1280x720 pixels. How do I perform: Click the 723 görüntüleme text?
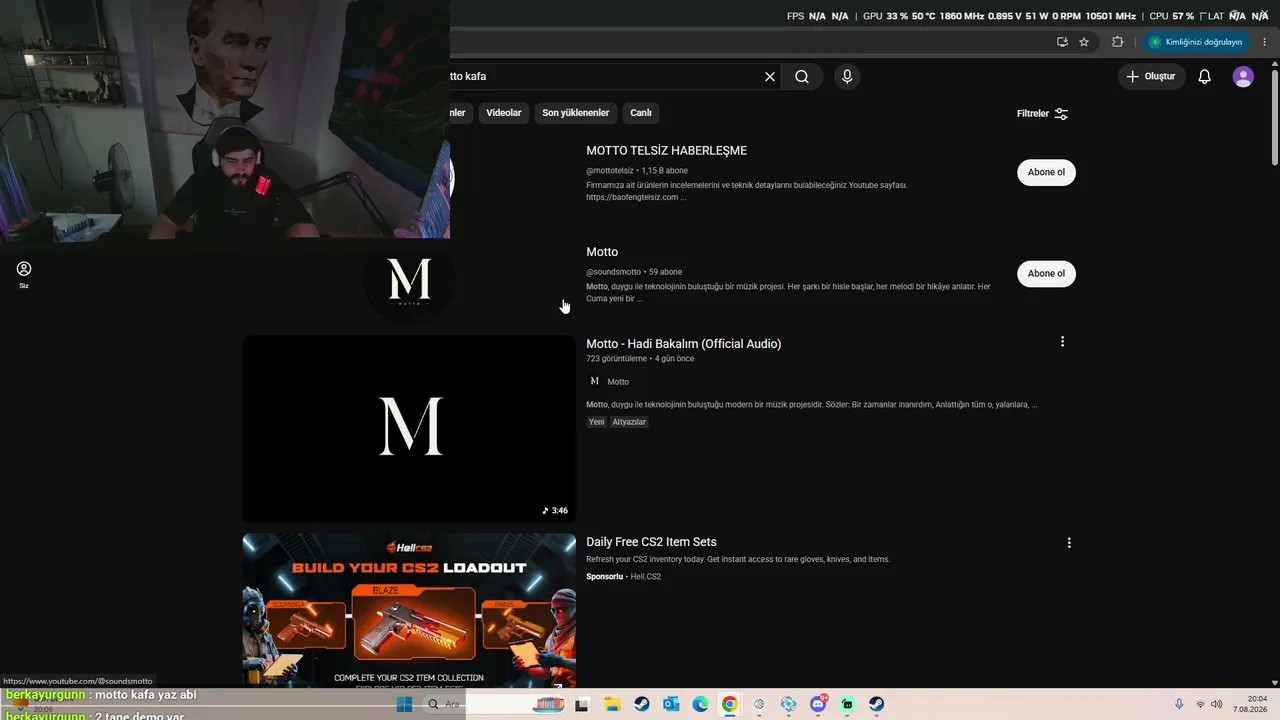click(x=616, y=359)
